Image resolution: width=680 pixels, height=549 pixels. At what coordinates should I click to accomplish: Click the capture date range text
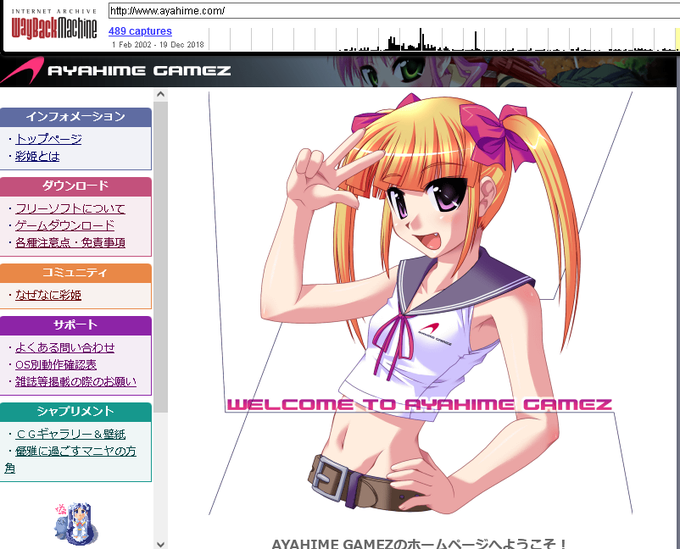(158, 45)
